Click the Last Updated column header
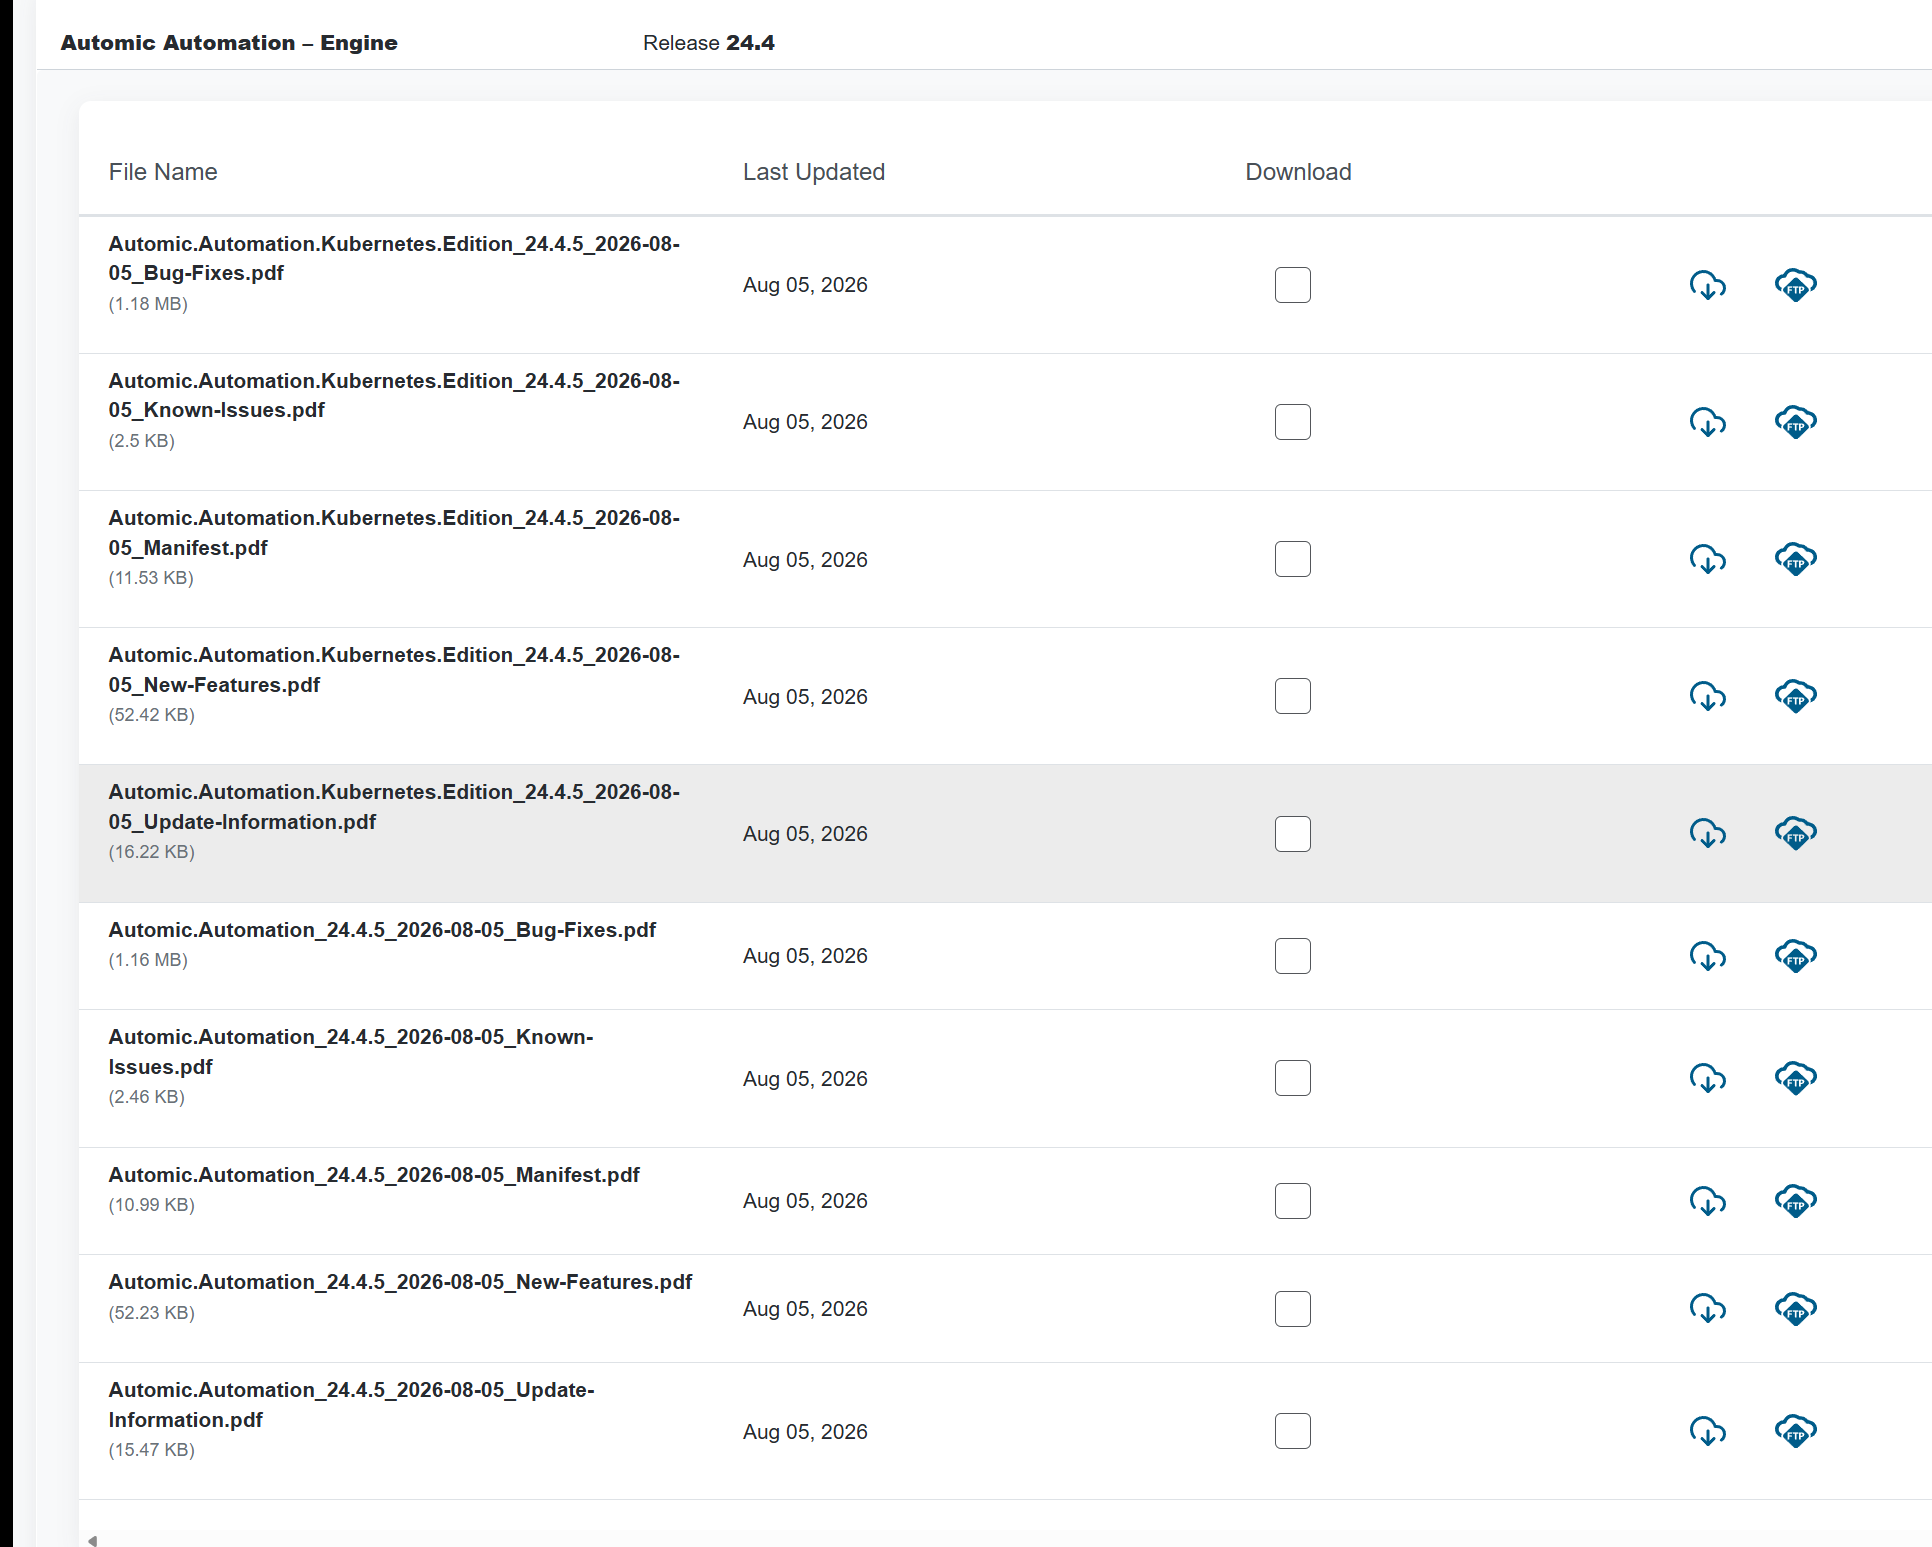The height and width of the screenshot is (1547, 1932). click(814, 172)
